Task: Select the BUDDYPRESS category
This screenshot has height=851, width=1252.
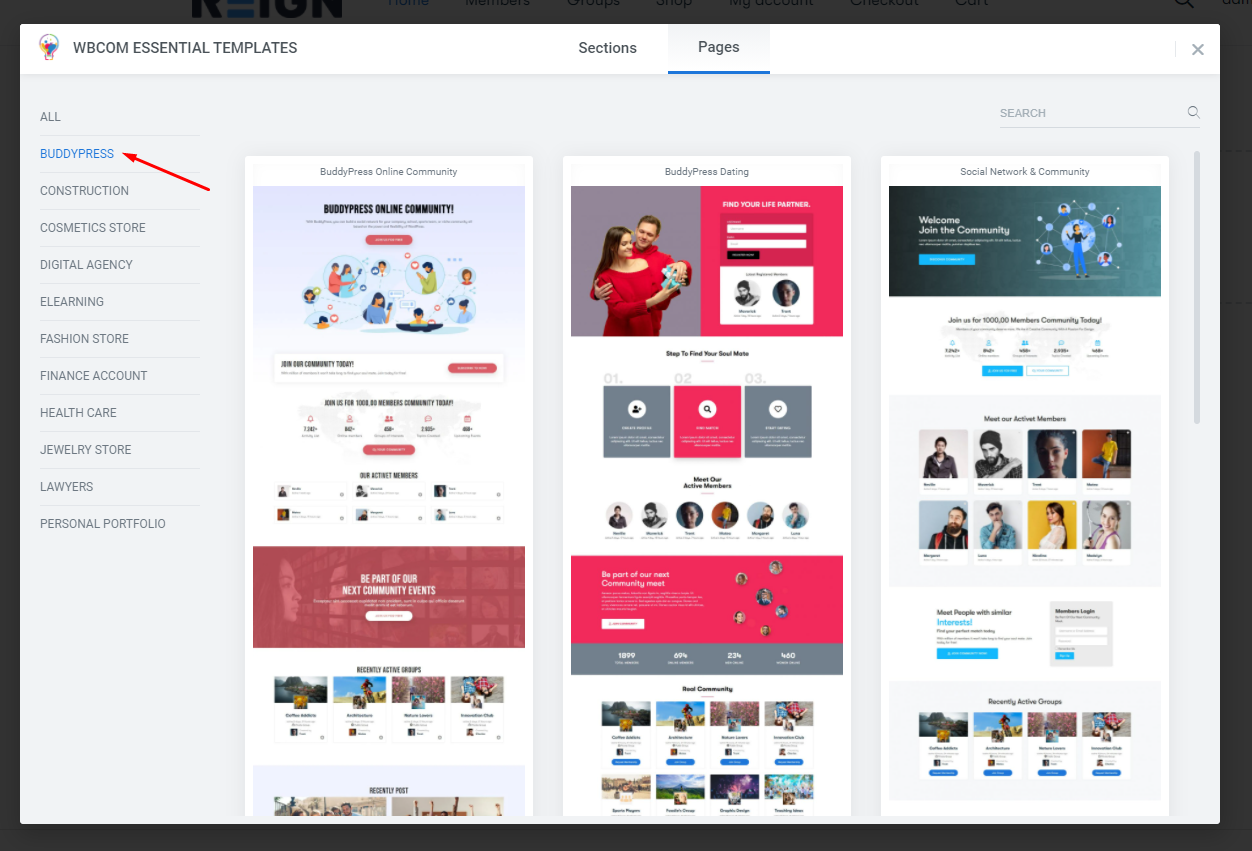Action: click(77, 154)
